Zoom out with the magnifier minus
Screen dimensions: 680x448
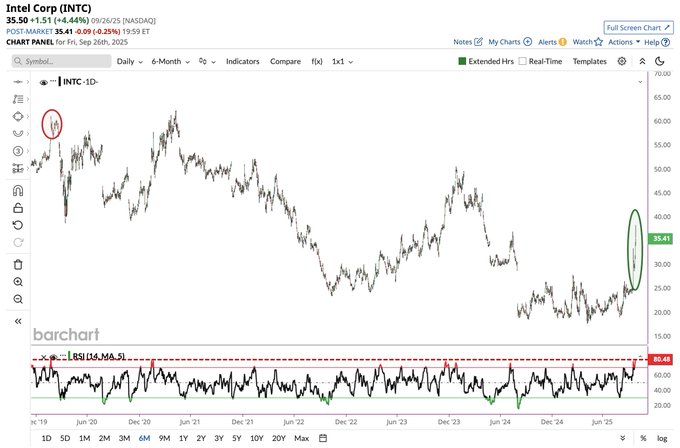tap(18, 299)
